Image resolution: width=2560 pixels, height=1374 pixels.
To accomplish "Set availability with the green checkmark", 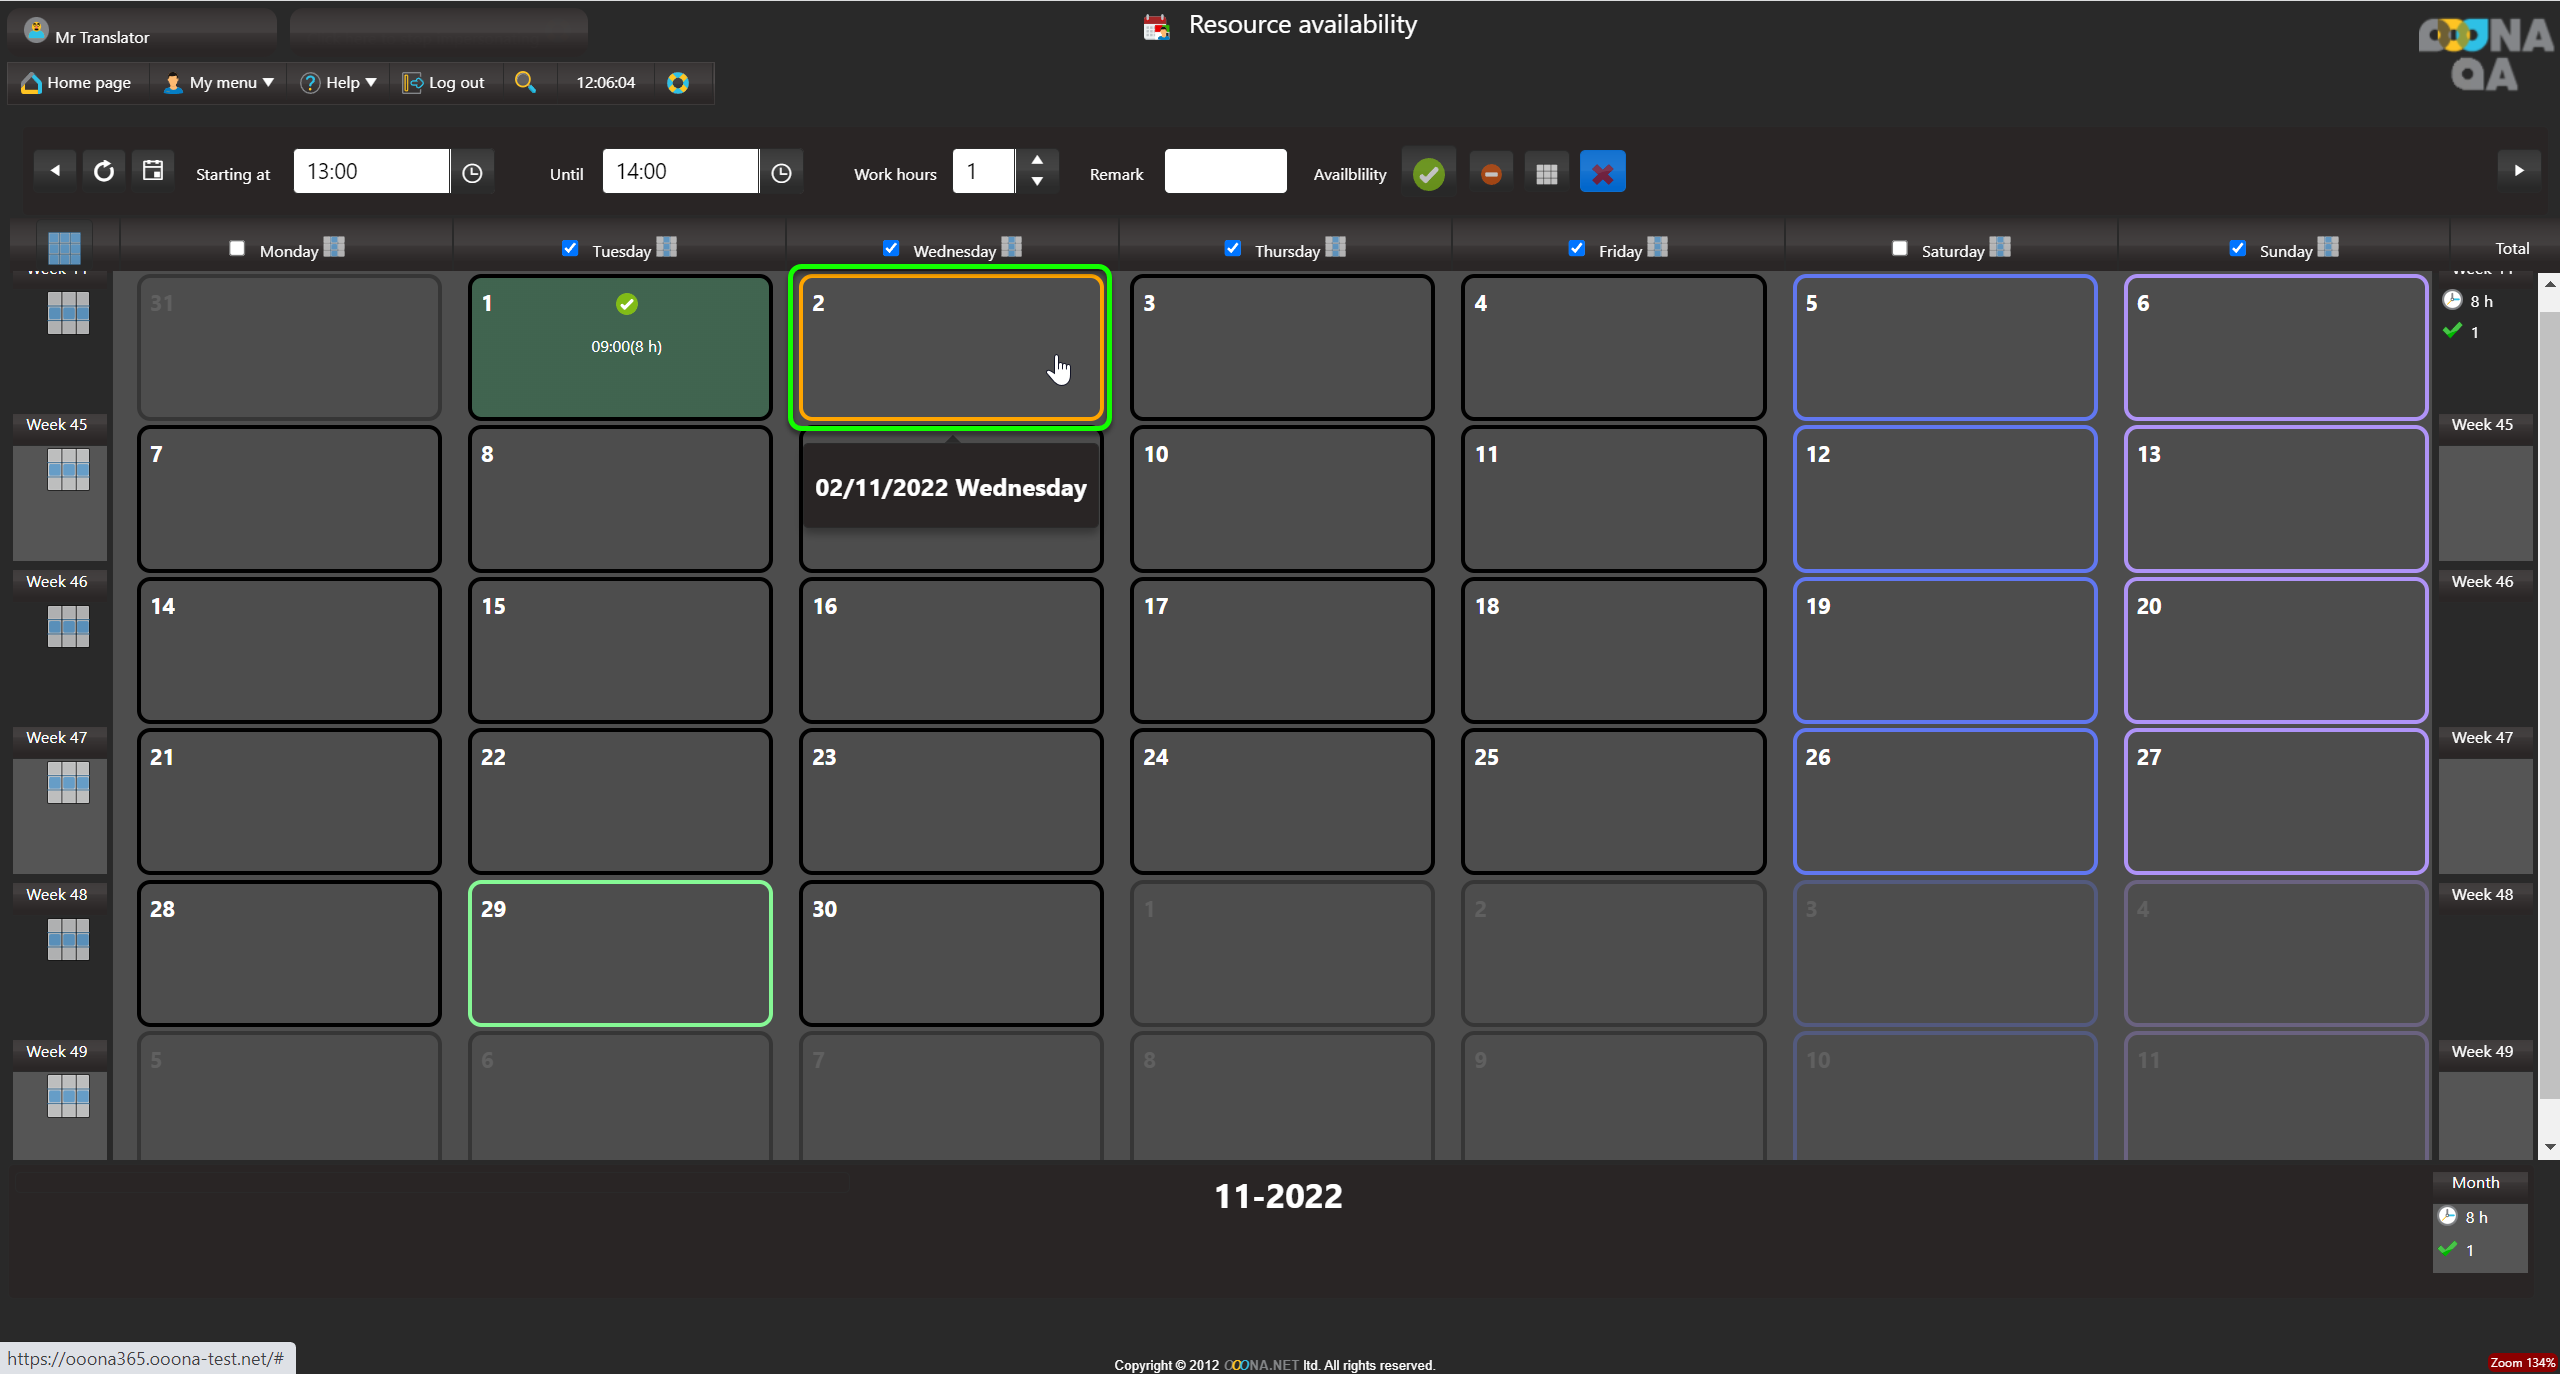I will coord(1428,173).
